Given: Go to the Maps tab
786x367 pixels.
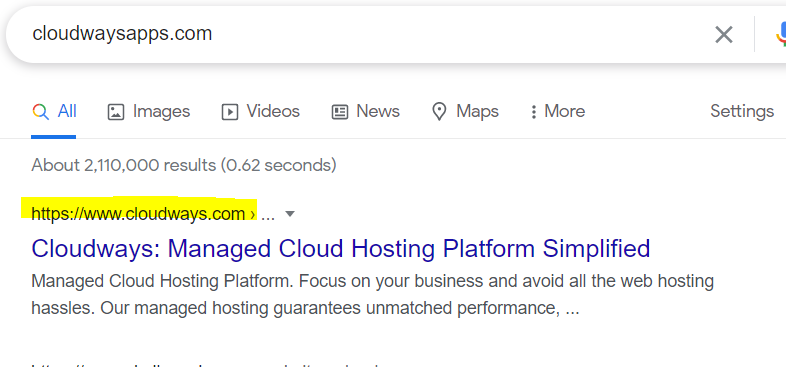Looking at the screenshot, I should point(465,111).
